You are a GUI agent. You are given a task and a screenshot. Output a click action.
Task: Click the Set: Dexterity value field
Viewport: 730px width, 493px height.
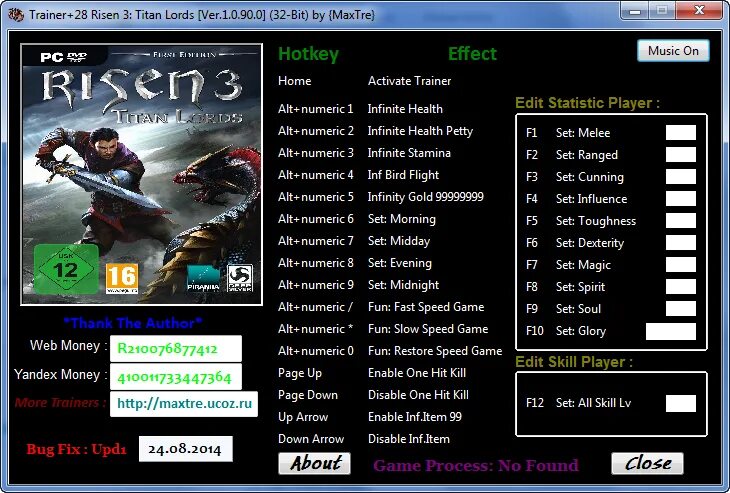[681, 243]
